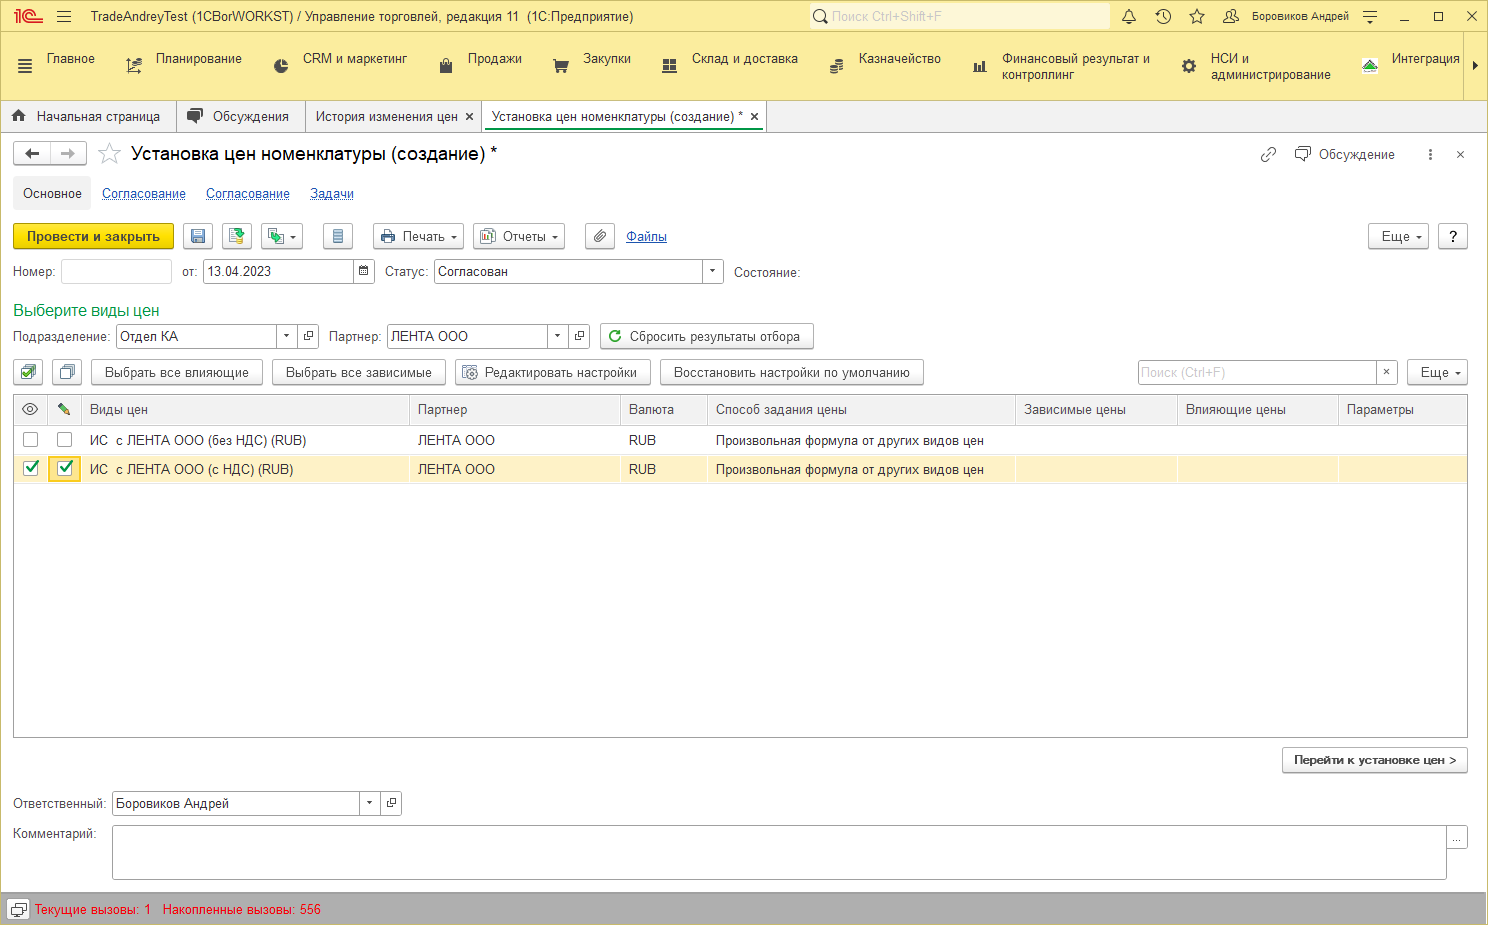This screenshot has width=1488, height=925.
Task: Click Провести и закрыть button
Action: [93, 236]
